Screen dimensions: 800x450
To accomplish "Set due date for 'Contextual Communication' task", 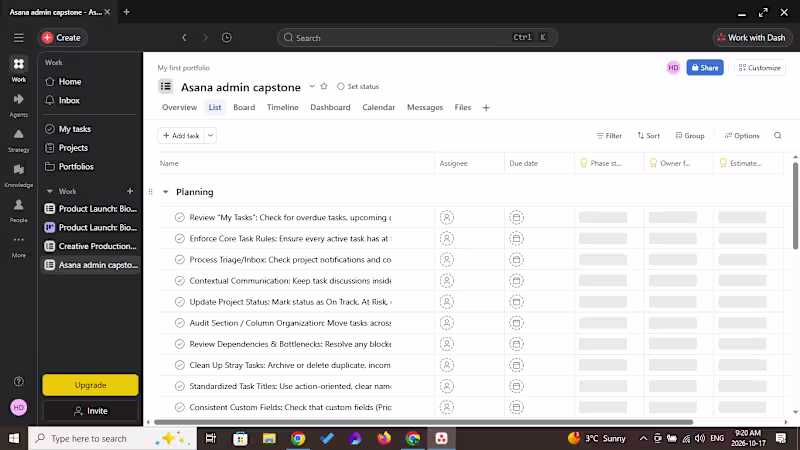I will [x=516, y=281].
